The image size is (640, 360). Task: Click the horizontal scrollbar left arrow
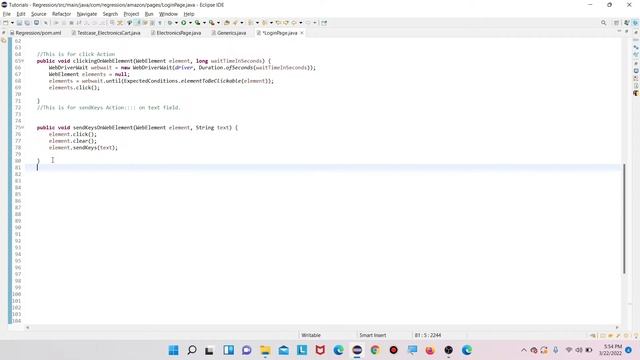[28, 327]
